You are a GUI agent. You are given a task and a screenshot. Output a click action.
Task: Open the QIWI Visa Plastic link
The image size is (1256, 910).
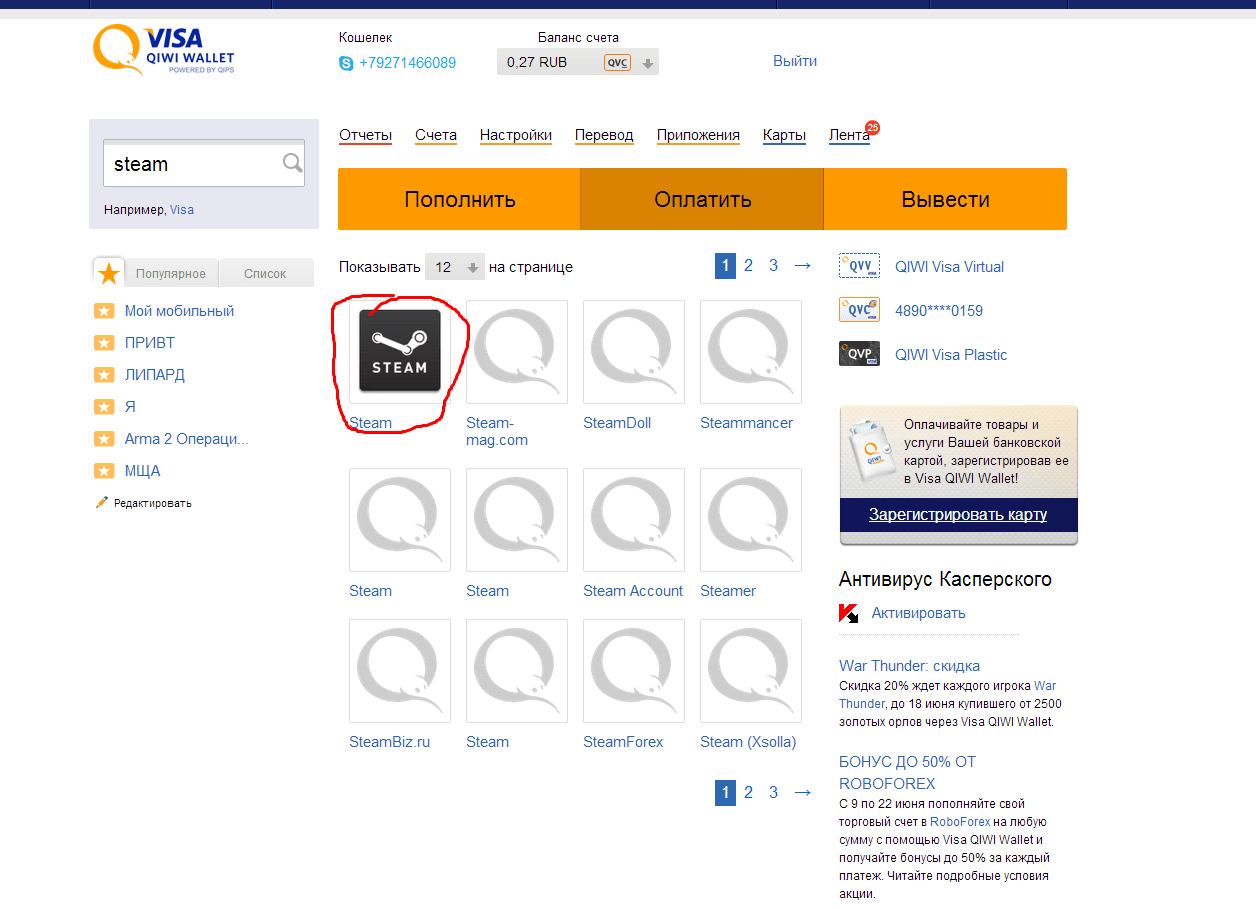pos(951,355)
